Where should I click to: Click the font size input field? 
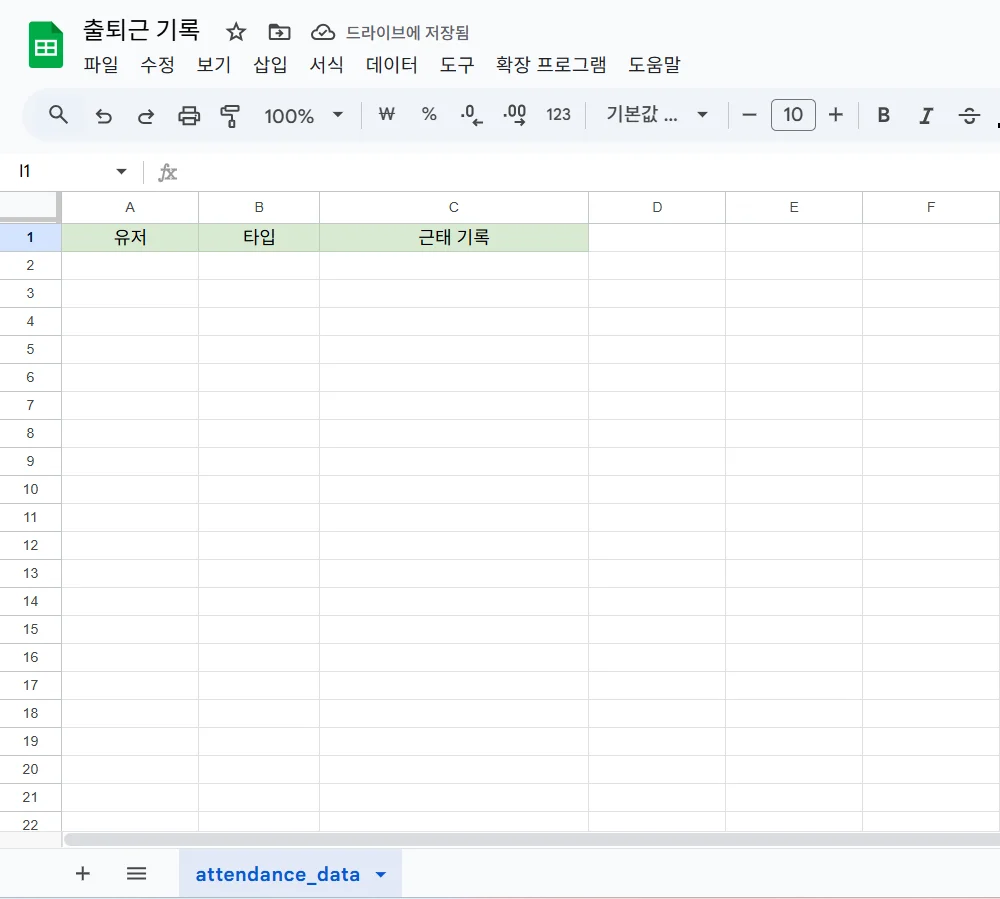pos(793,115)
